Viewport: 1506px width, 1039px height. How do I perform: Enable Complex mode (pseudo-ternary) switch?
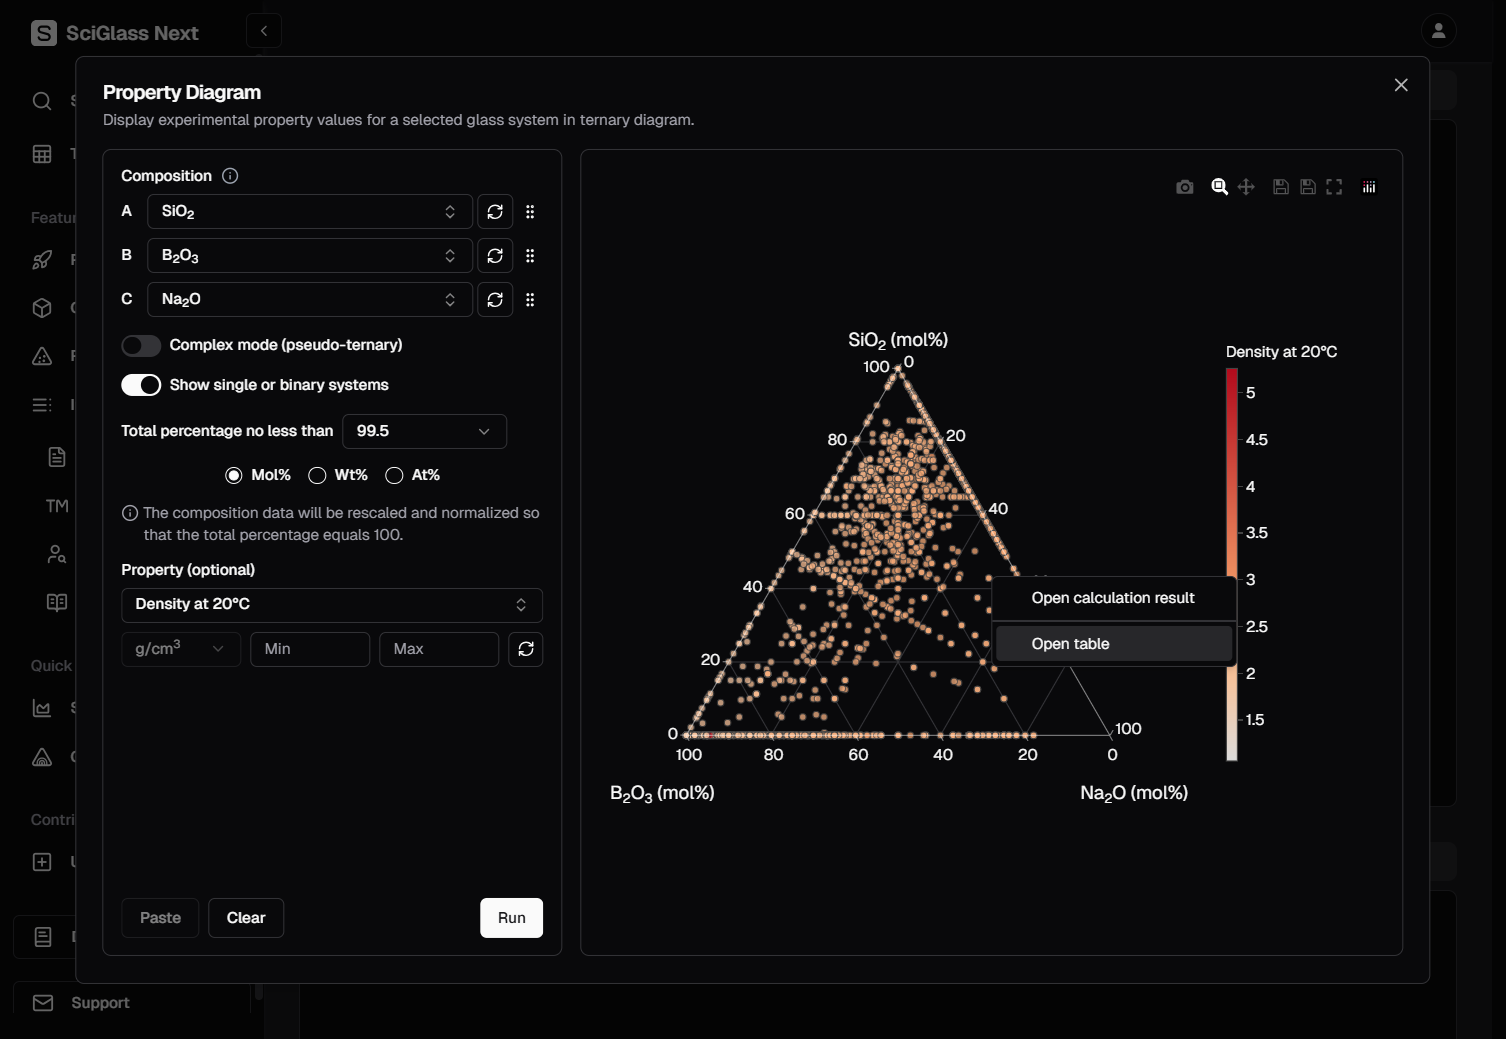[x=141, y=346]
